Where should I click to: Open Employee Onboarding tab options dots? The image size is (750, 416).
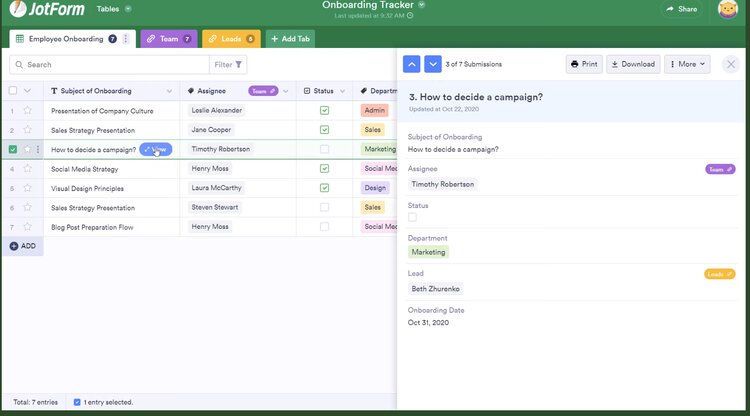point(126,39)
